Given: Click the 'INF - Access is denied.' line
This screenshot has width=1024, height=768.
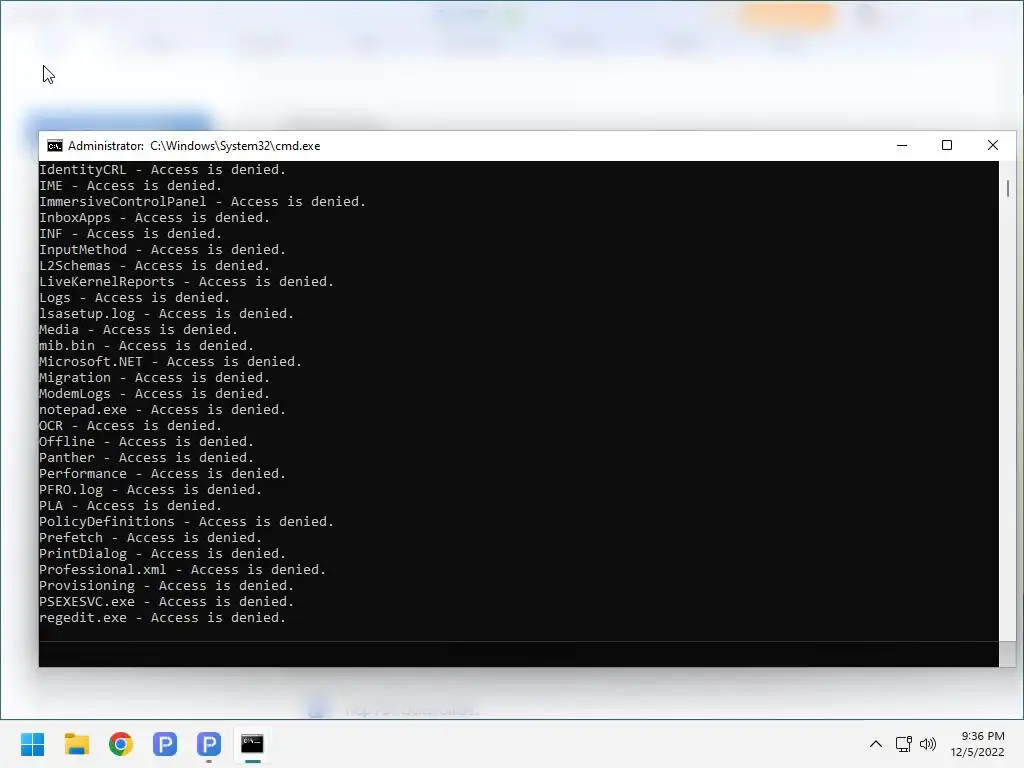Looking at the screenshot, I should pyautogui.click(x=131, y=234).
